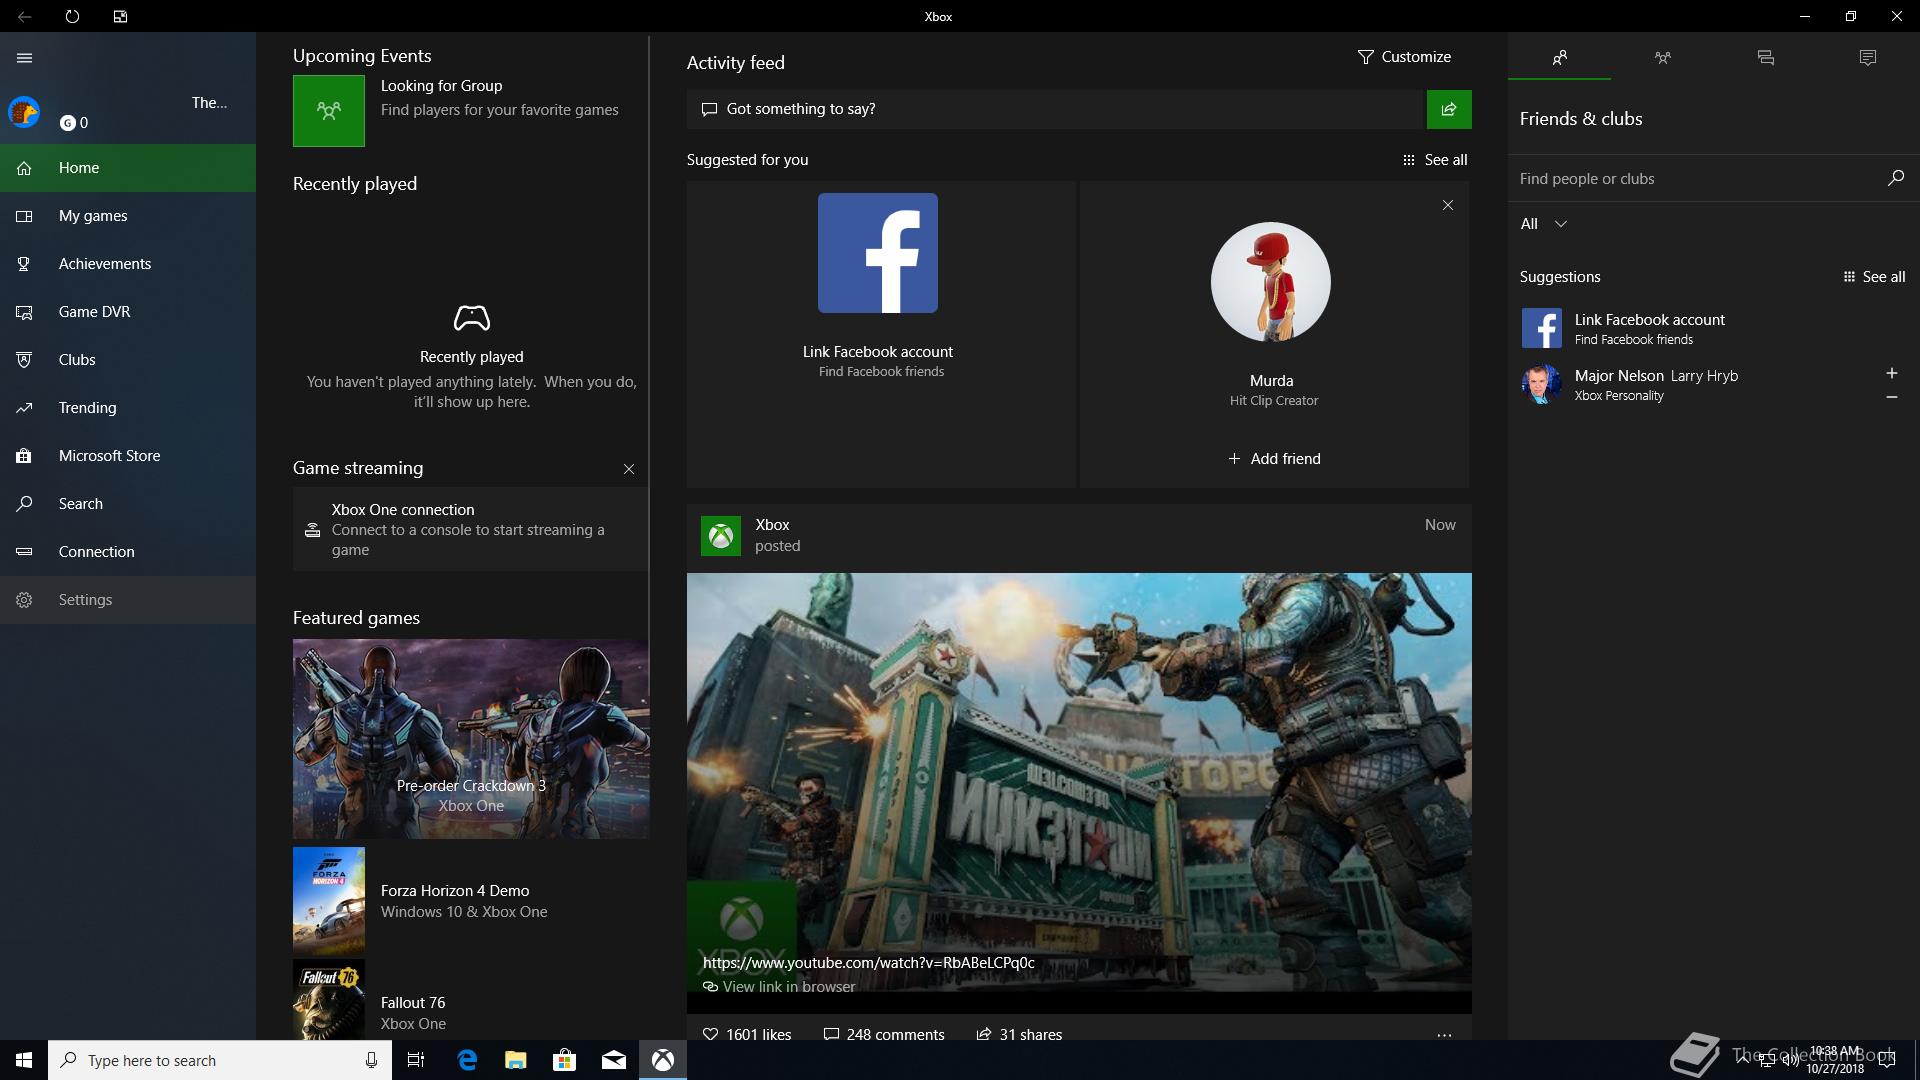This screenshot has height=1080, width=1920.
Task: Click Murda avatar picture
Action: [1271, 282]
